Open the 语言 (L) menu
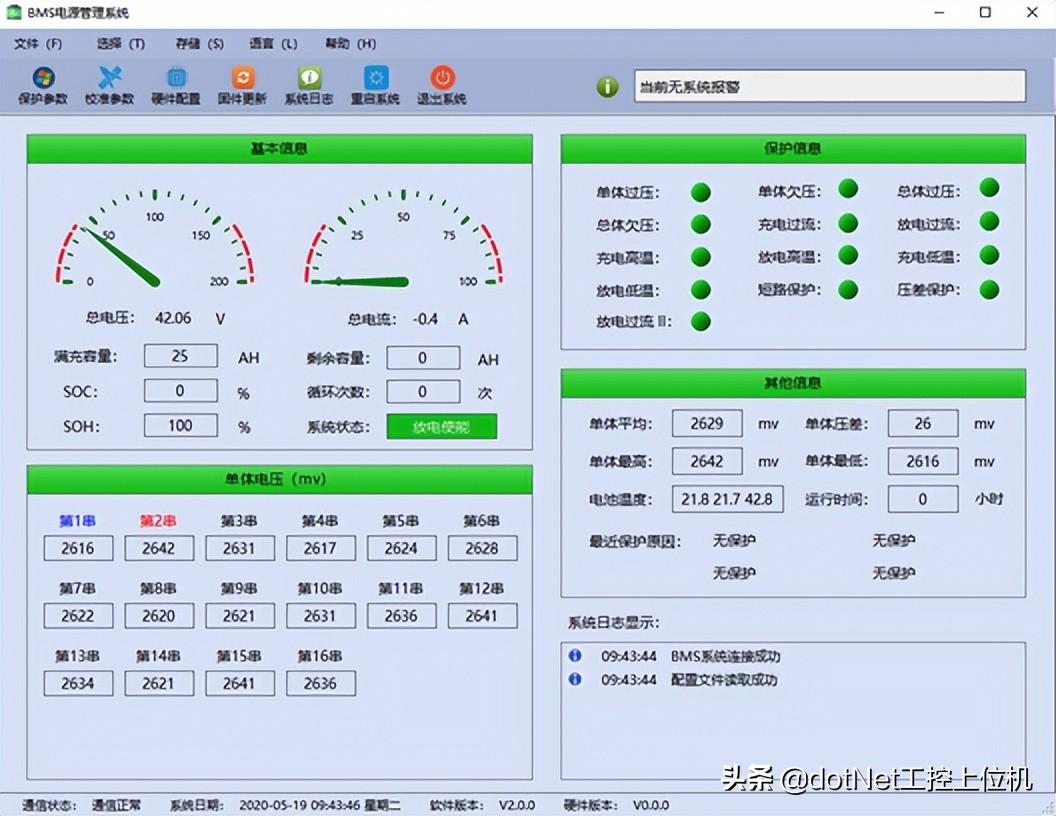 pyautogui.click(x=273, y=44)
